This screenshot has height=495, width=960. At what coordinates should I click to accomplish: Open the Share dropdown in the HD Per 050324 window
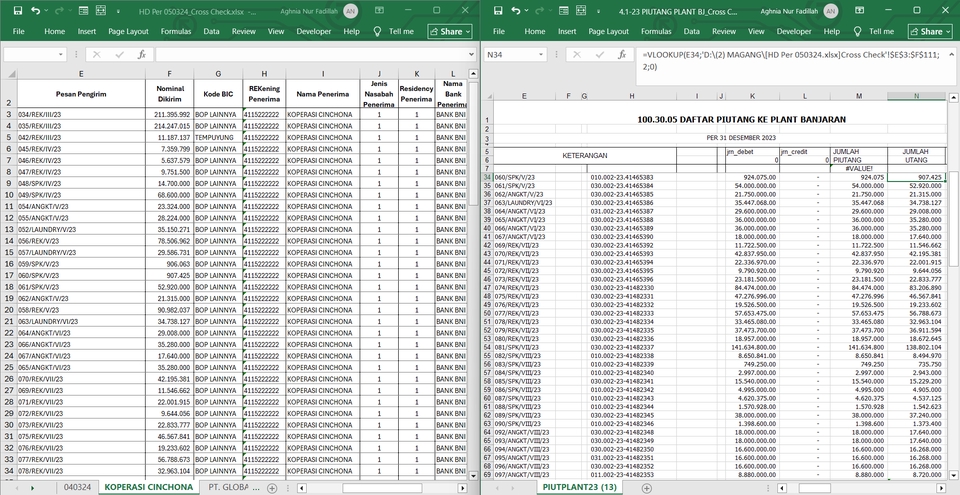(468, 31)
